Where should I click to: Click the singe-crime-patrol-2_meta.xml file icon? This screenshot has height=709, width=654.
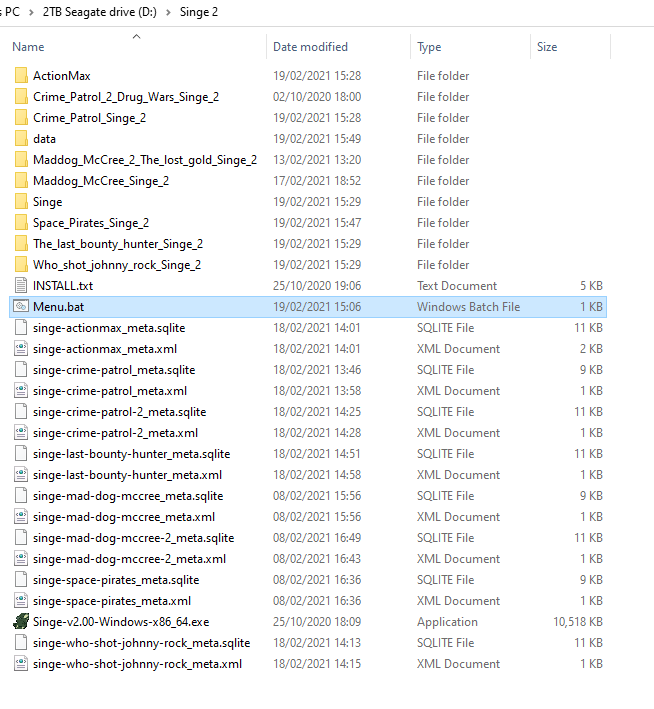(x=21, y=433)
